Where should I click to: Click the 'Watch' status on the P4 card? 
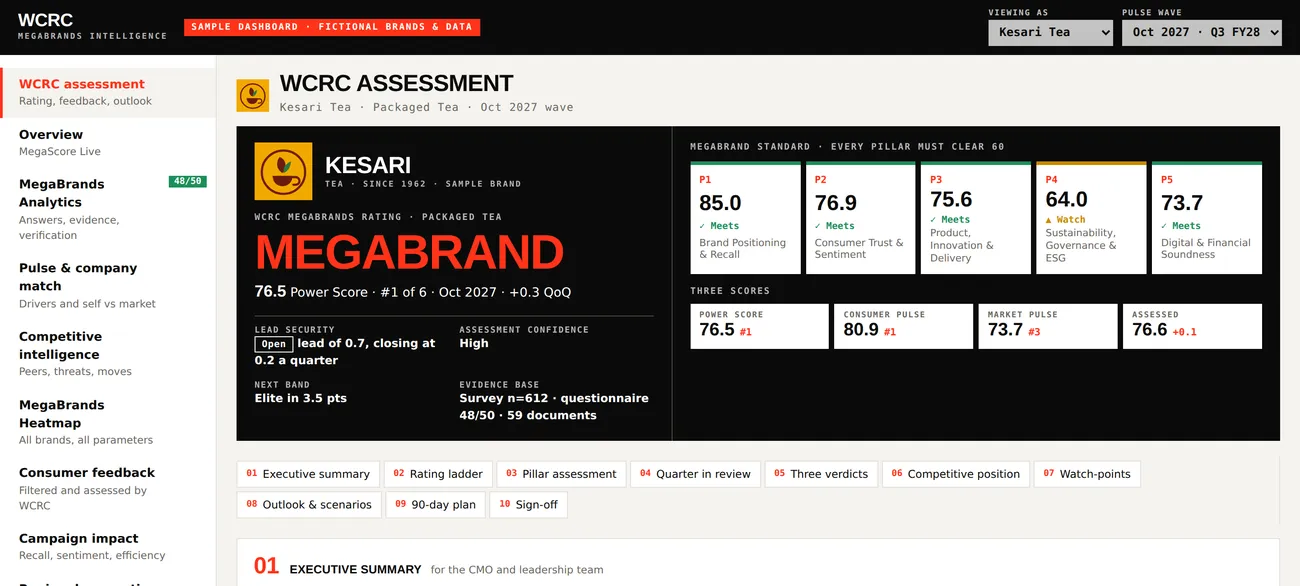pos(1066,220)
